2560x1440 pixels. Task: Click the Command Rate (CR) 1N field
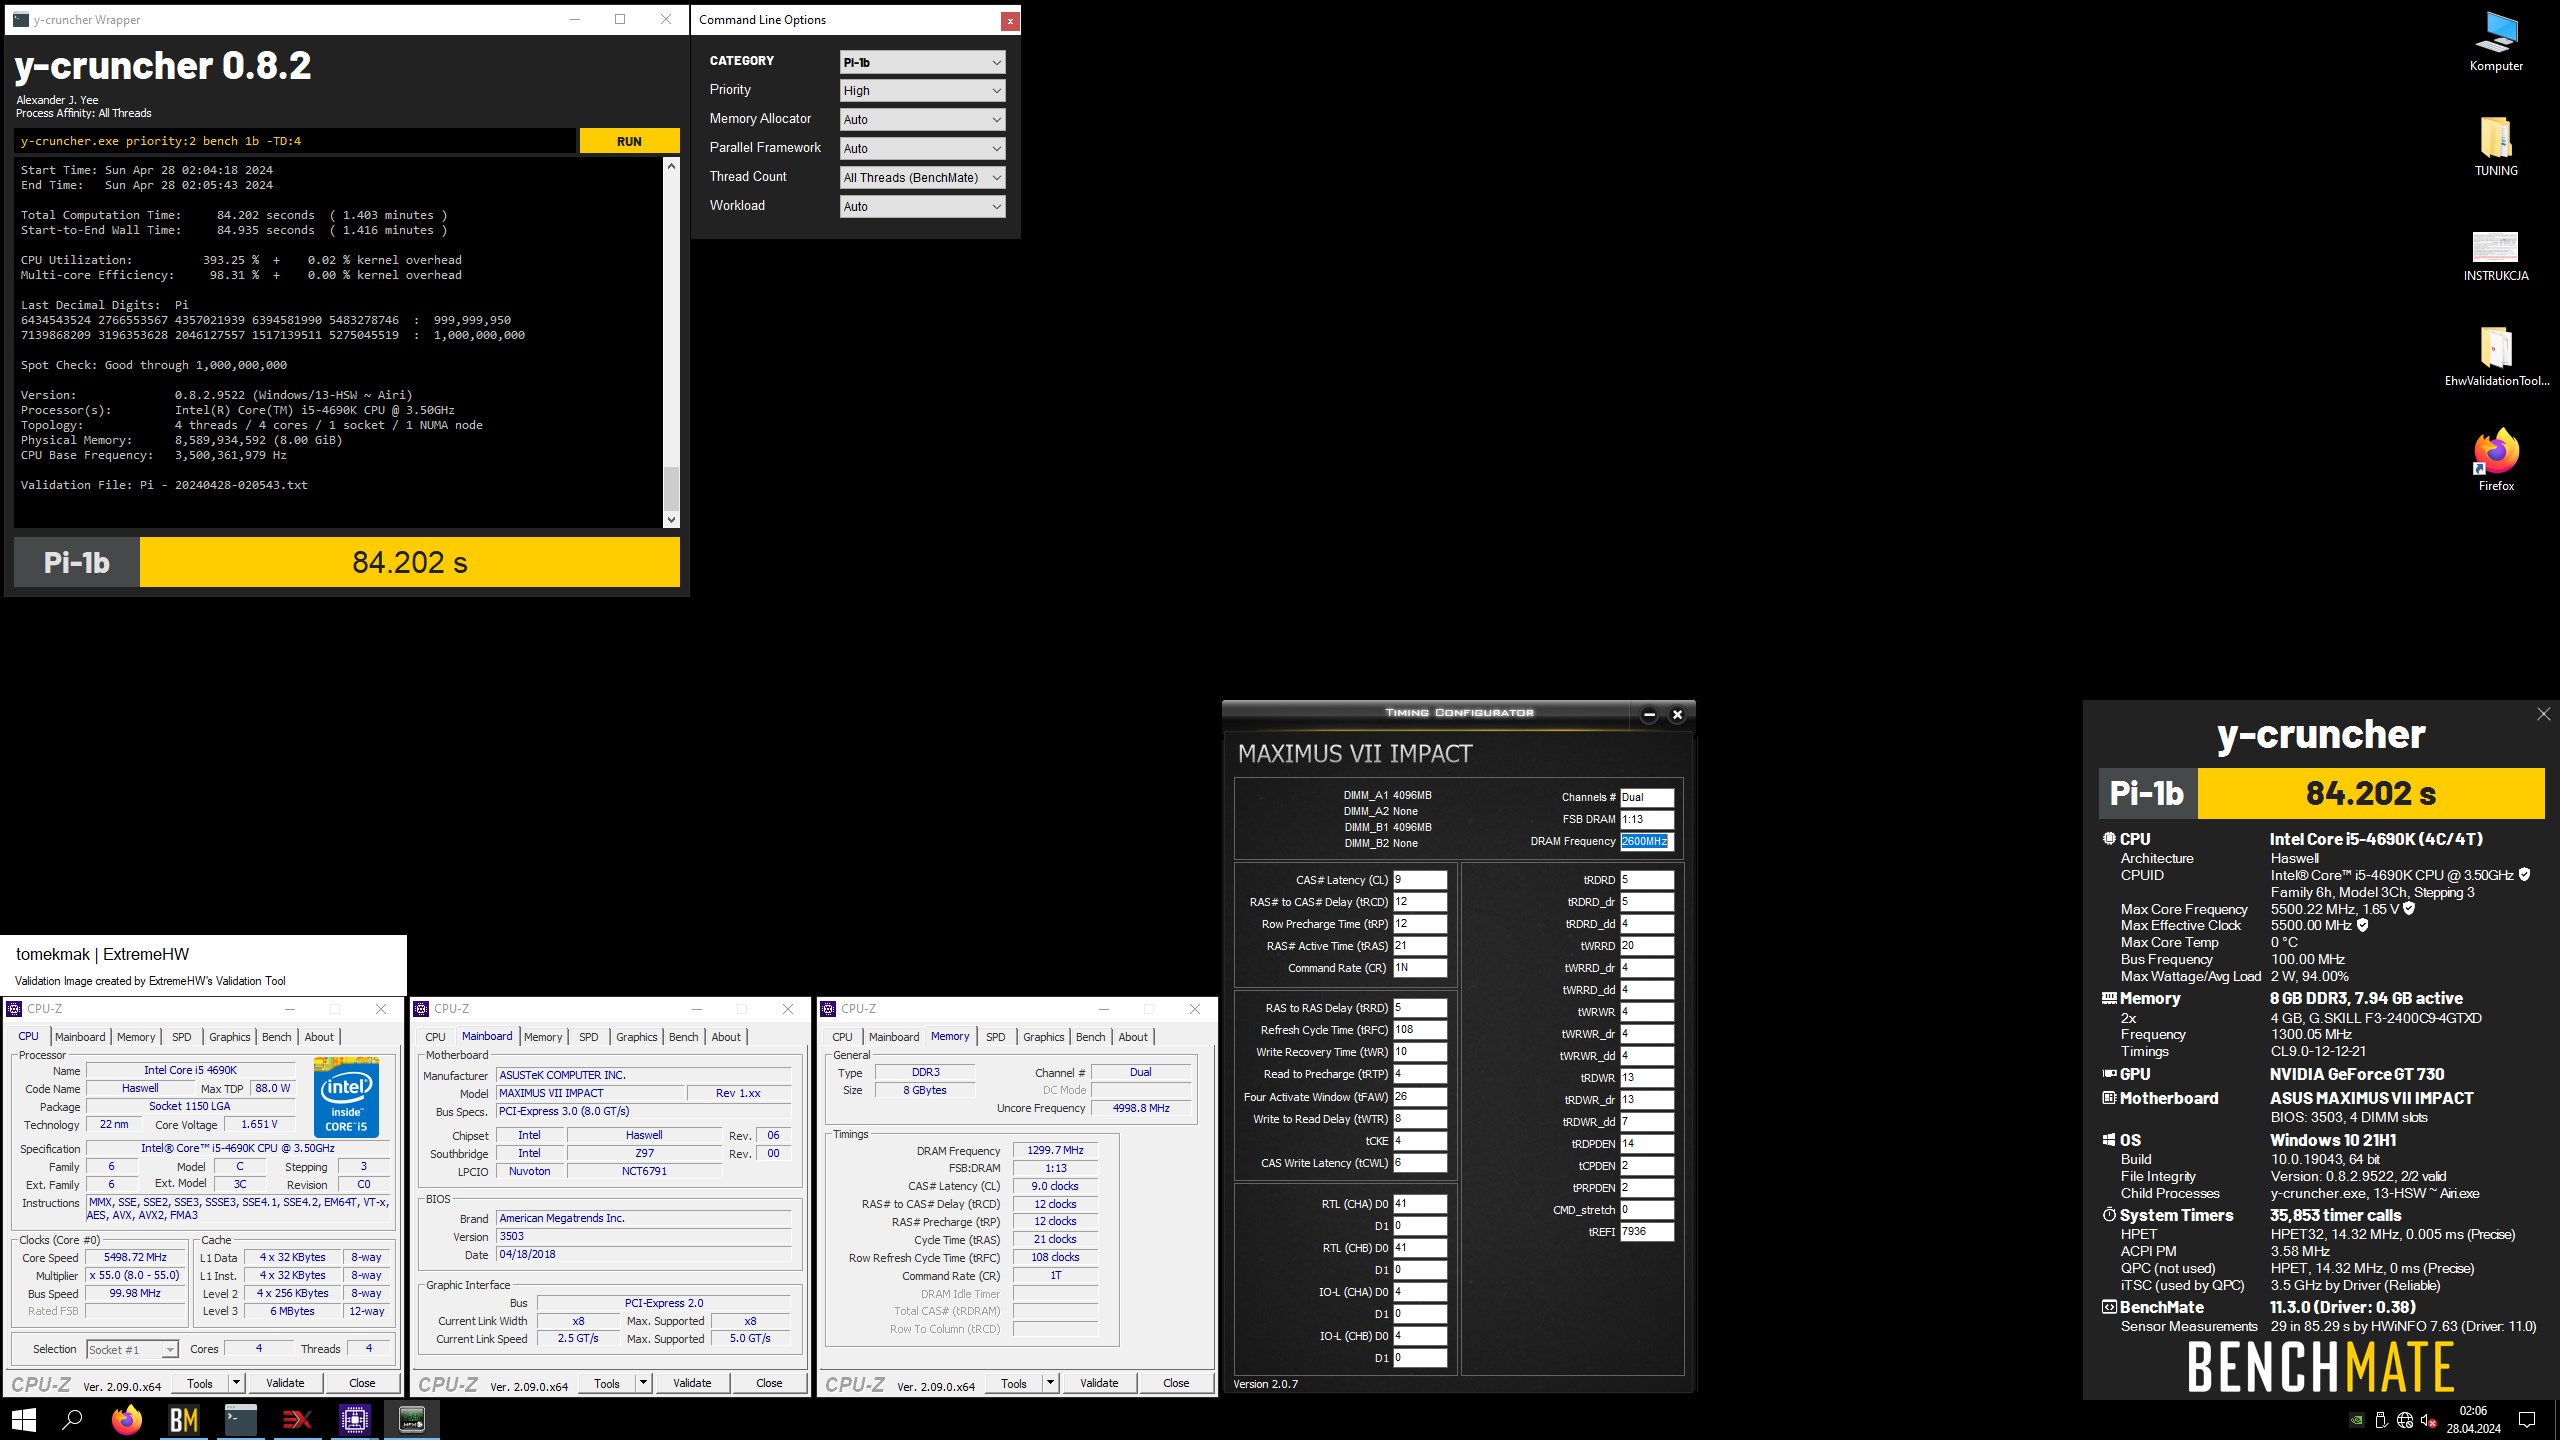click(1420, 968)
